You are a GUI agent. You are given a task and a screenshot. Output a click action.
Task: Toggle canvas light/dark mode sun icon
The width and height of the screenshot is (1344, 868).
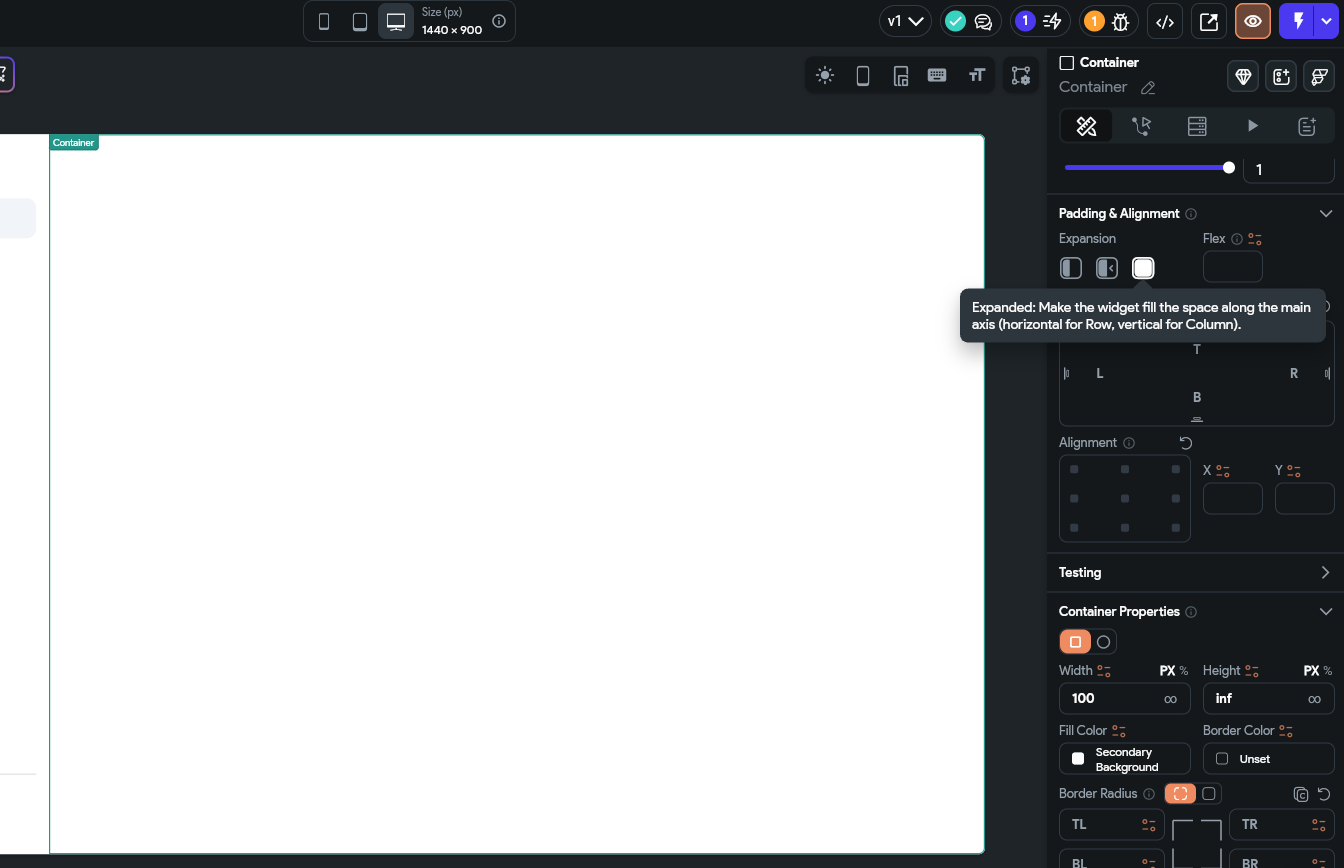(825, 75)
